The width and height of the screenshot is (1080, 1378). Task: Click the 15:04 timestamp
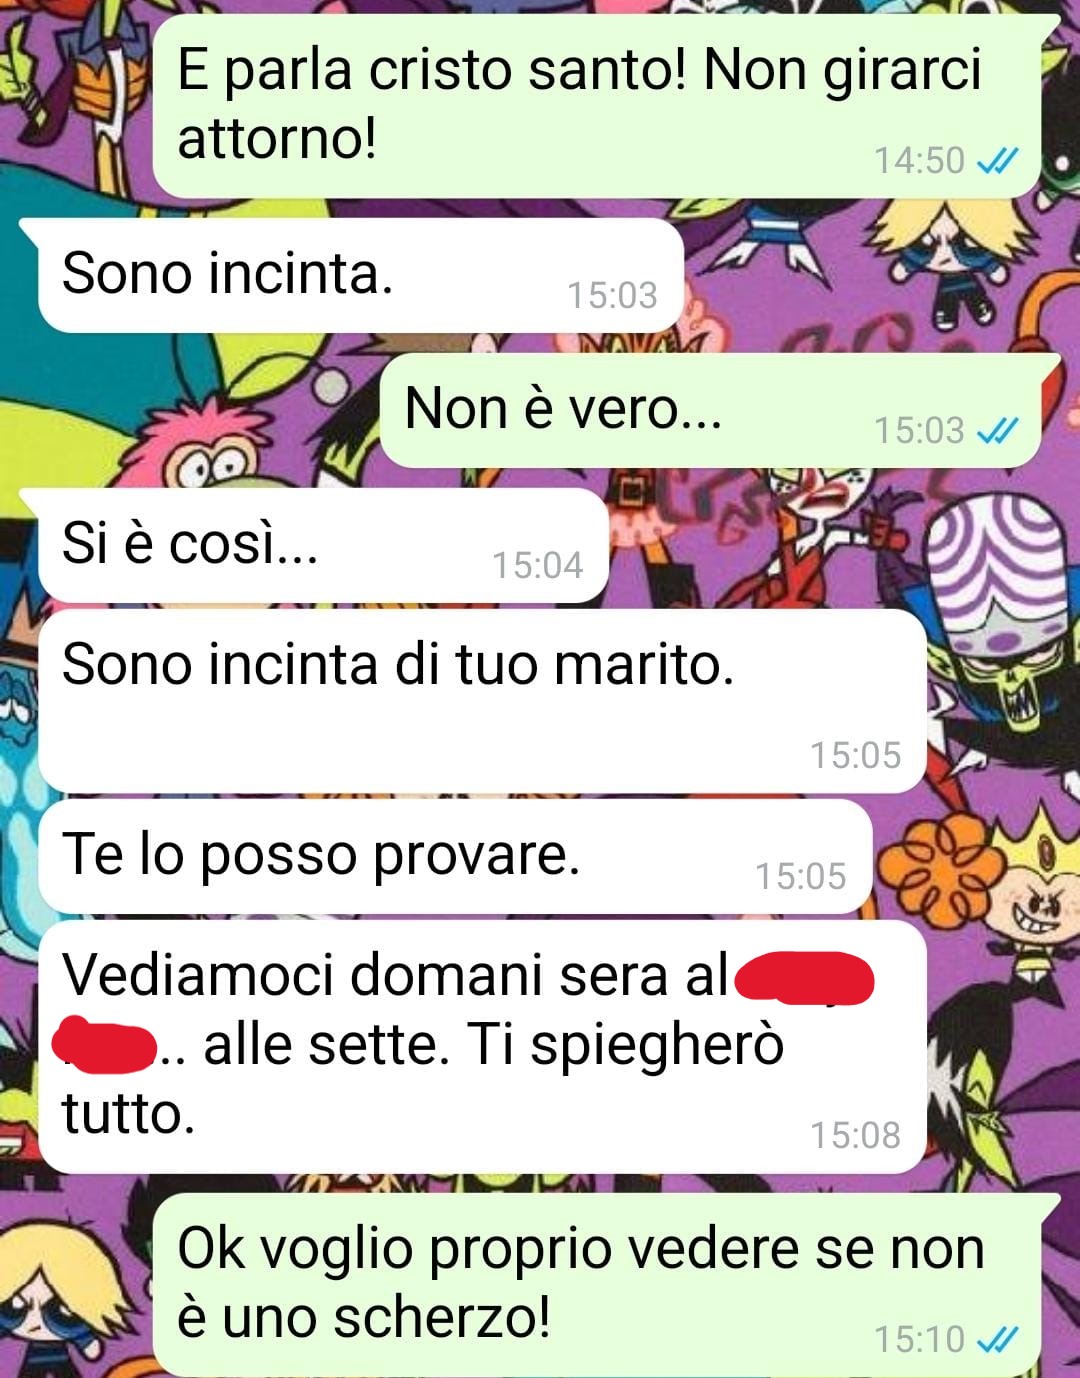click(537, 565)
